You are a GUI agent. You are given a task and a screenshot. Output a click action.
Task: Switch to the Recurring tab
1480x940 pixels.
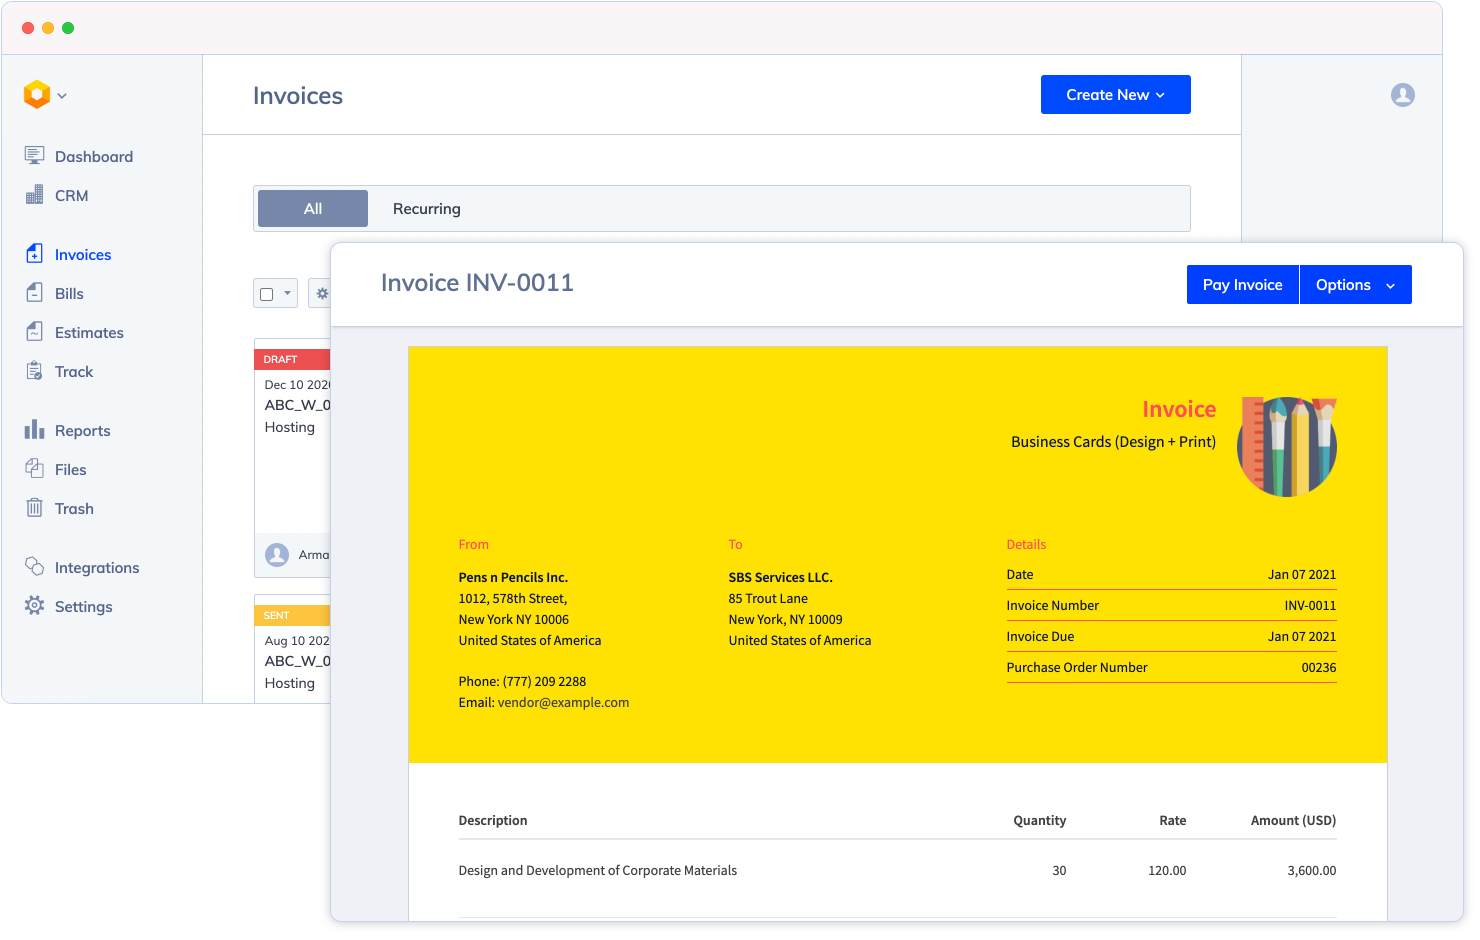(x=426, y=209)
